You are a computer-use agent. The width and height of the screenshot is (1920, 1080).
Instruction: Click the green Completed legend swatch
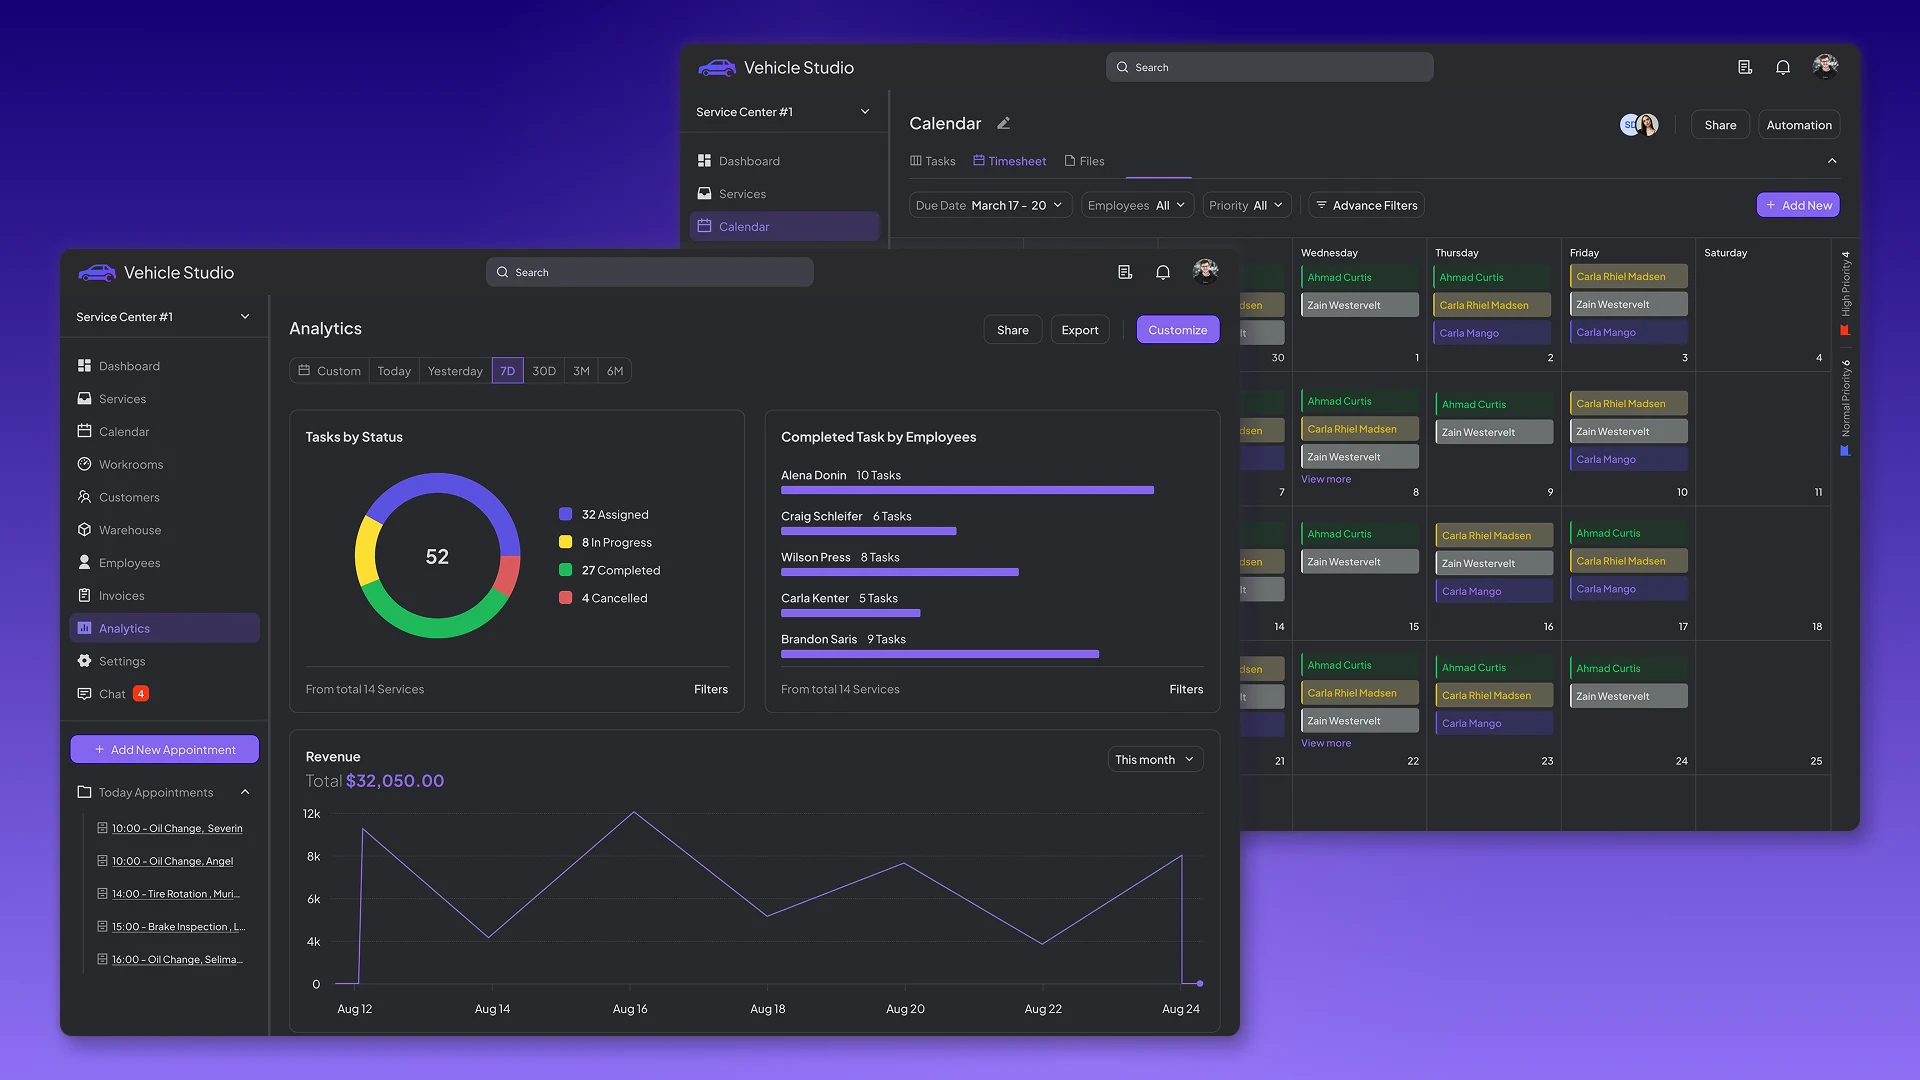566,570
